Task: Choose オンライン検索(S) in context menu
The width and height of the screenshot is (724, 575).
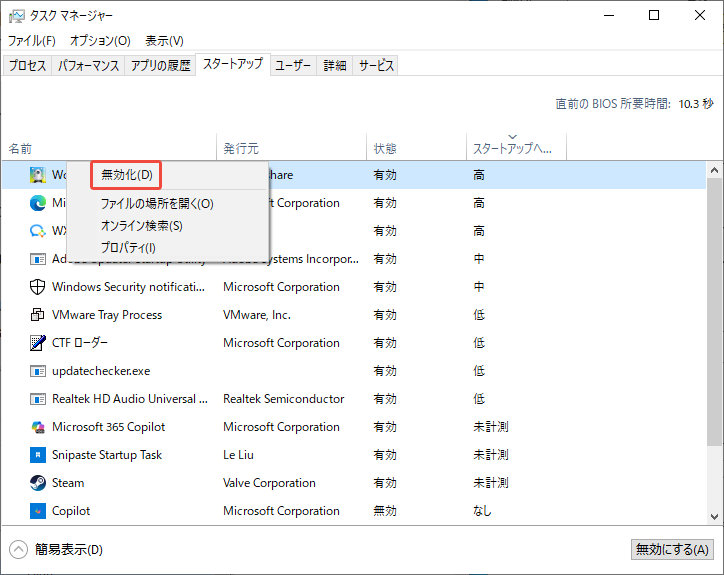Action: [x=142, y=226]
